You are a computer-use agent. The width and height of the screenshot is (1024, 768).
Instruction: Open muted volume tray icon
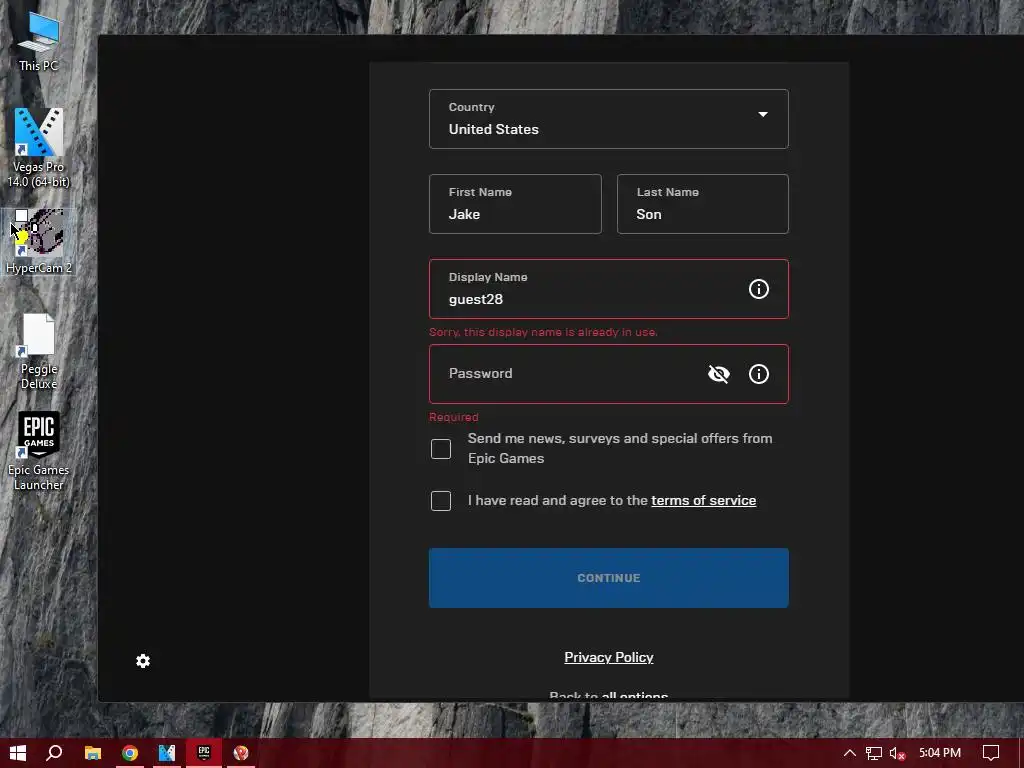pos(897,754)
